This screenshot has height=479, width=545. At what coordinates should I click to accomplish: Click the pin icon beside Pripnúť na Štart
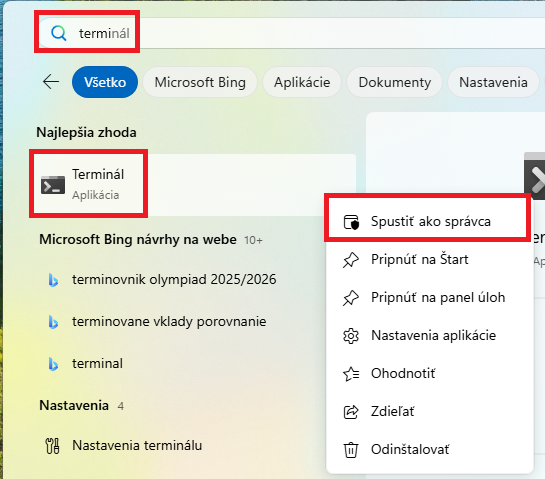(351, 260)
